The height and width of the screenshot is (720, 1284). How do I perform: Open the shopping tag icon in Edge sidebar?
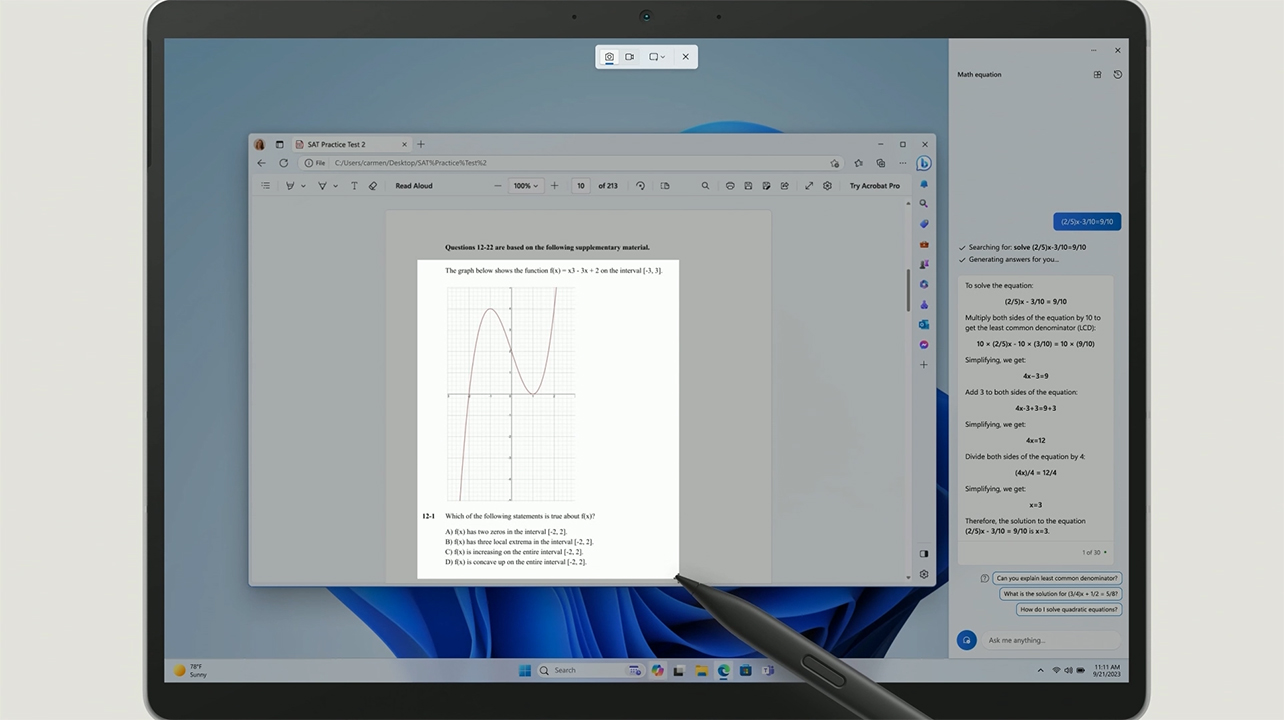click(924, 224)
